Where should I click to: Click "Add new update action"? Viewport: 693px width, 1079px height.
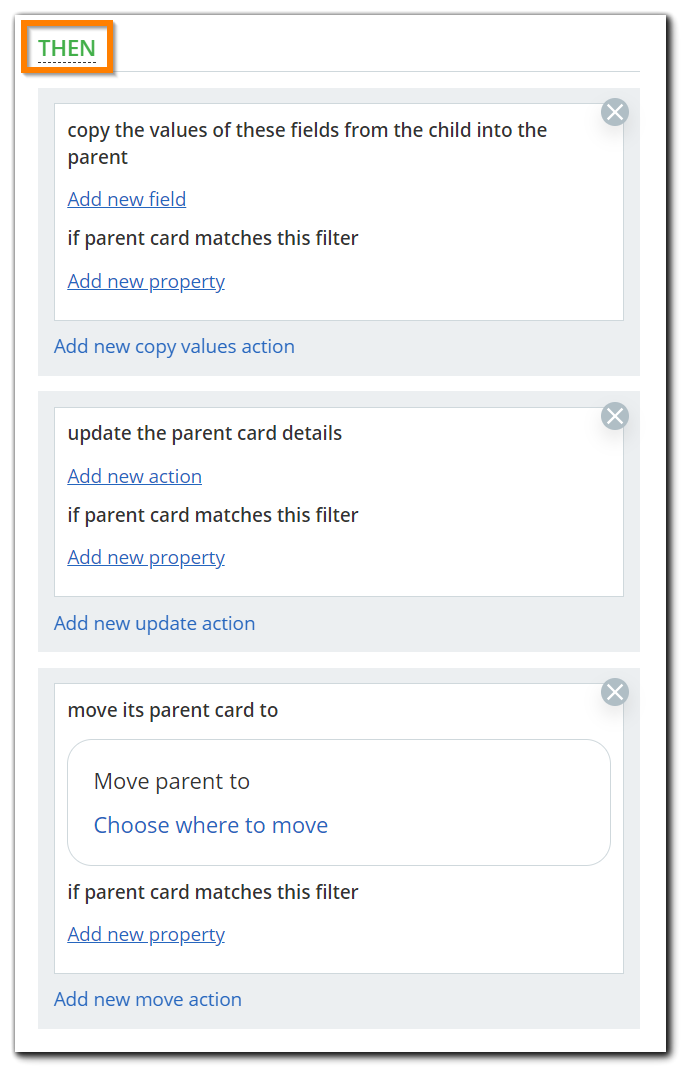click(x=154, y=623)
